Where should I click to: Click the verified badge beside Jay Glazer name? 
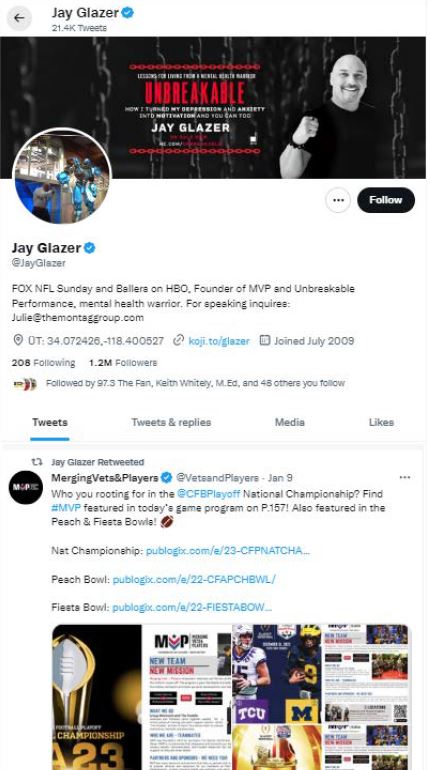pos(89,248)
